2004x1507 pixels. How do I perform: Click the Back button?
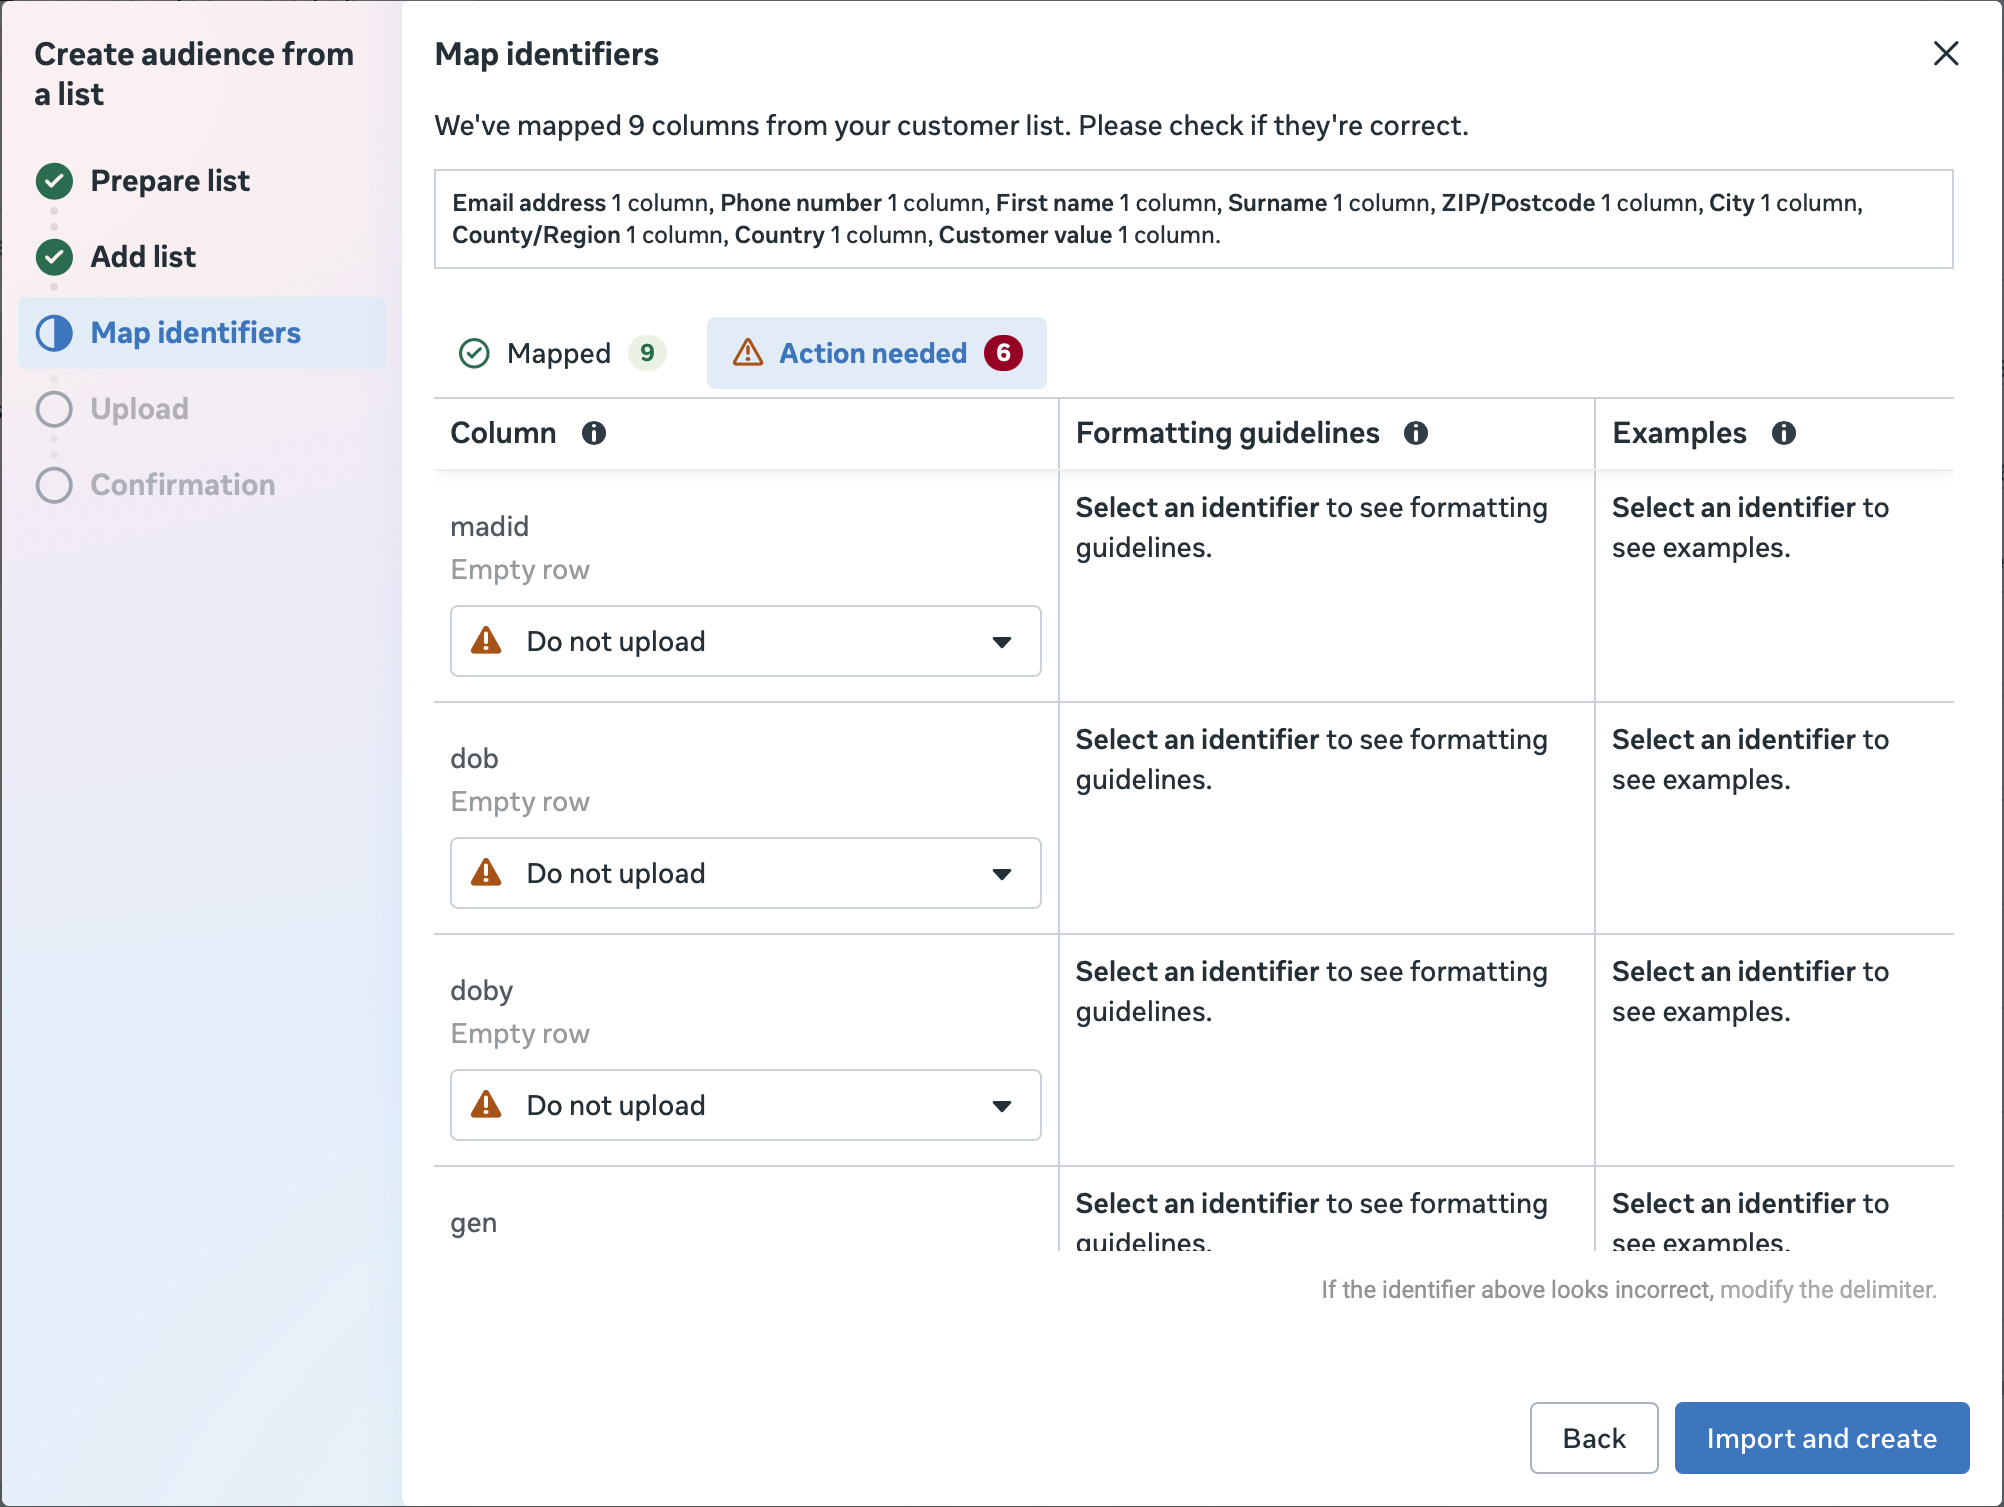1594,1438
